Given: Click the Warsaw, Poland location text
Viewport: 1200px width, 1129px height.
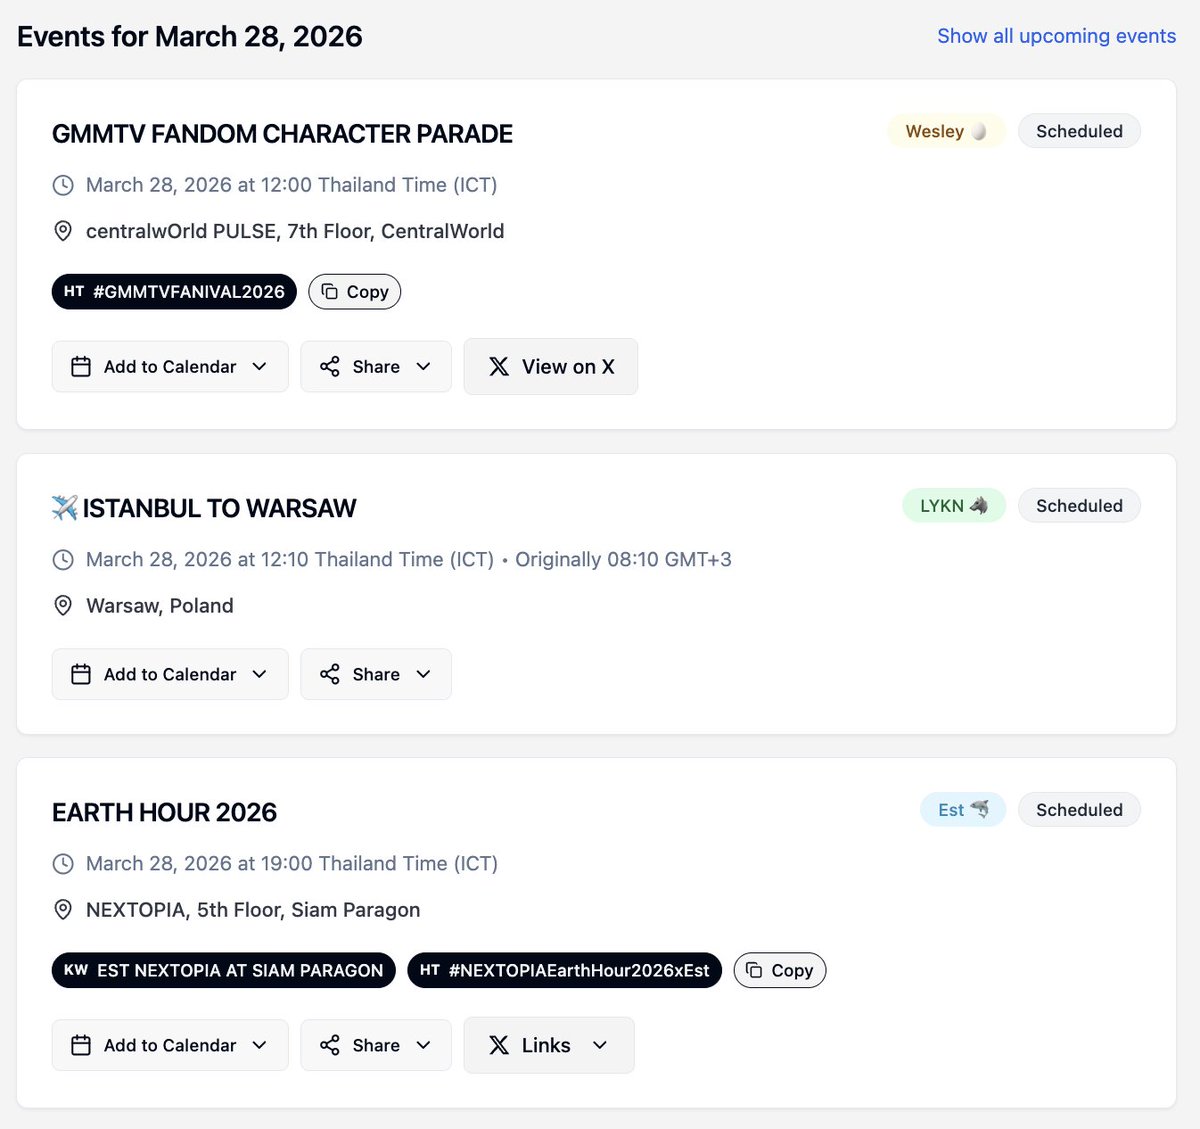Looking at the screenshot, I should pos(160,606).
